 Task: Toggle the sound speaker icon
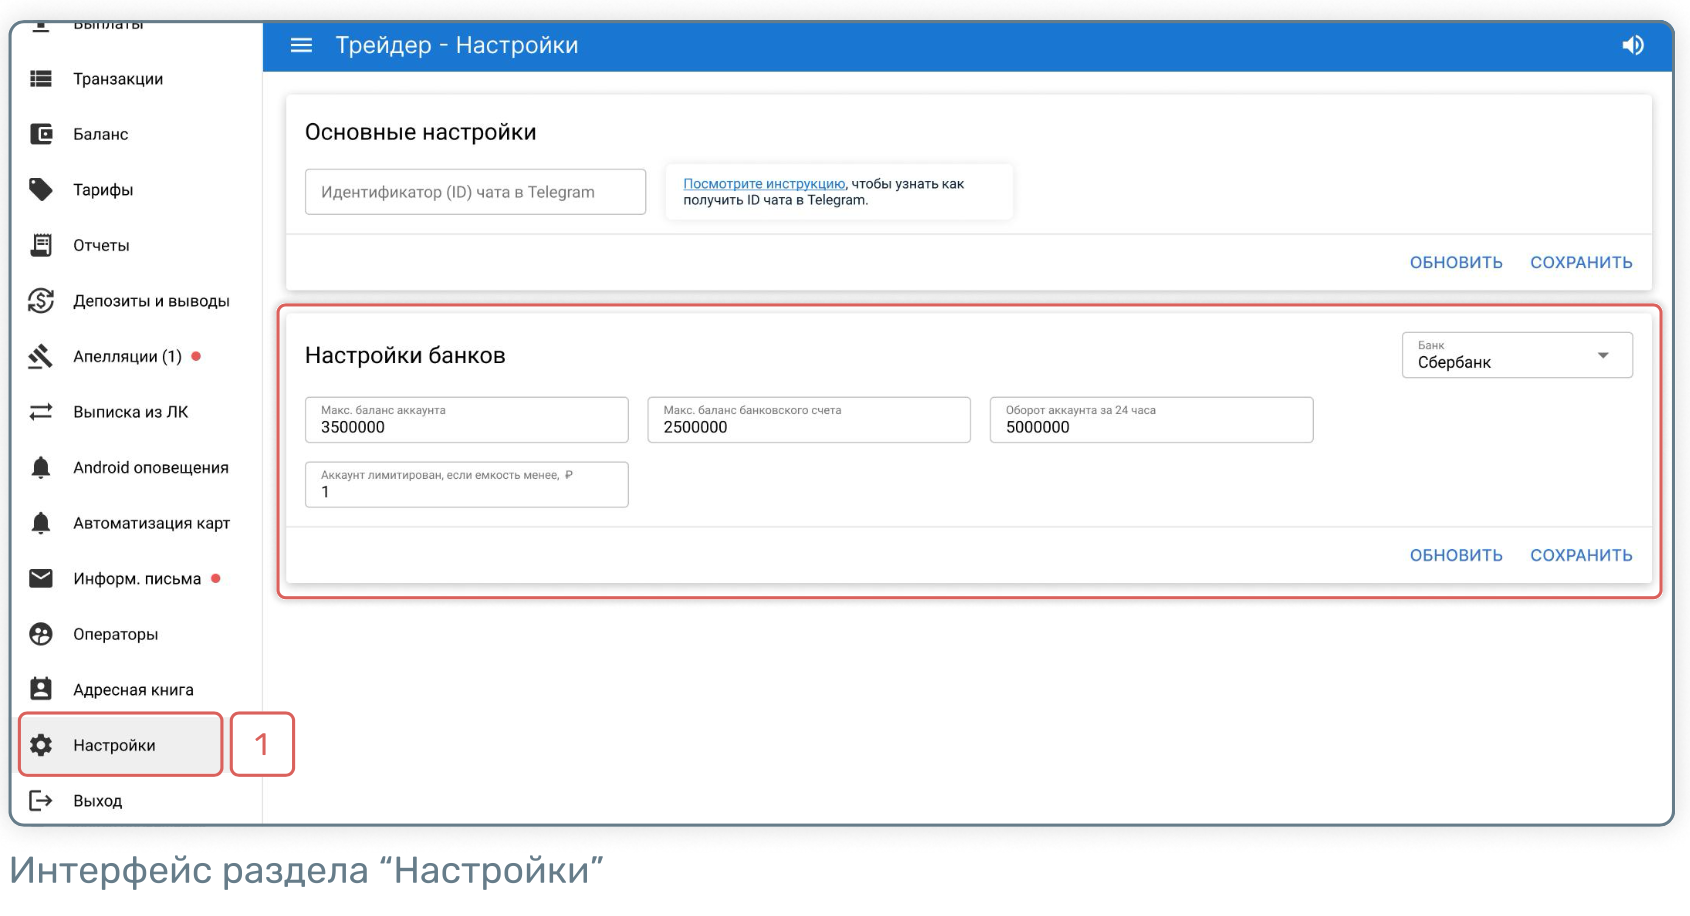1632,45
